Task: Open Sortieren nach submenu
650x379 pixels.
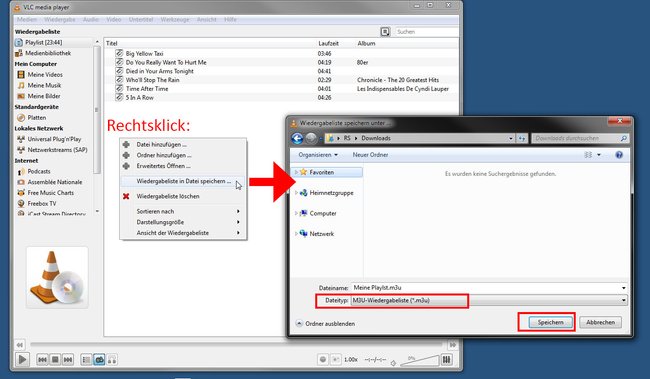Action: [x=183, y=211]
